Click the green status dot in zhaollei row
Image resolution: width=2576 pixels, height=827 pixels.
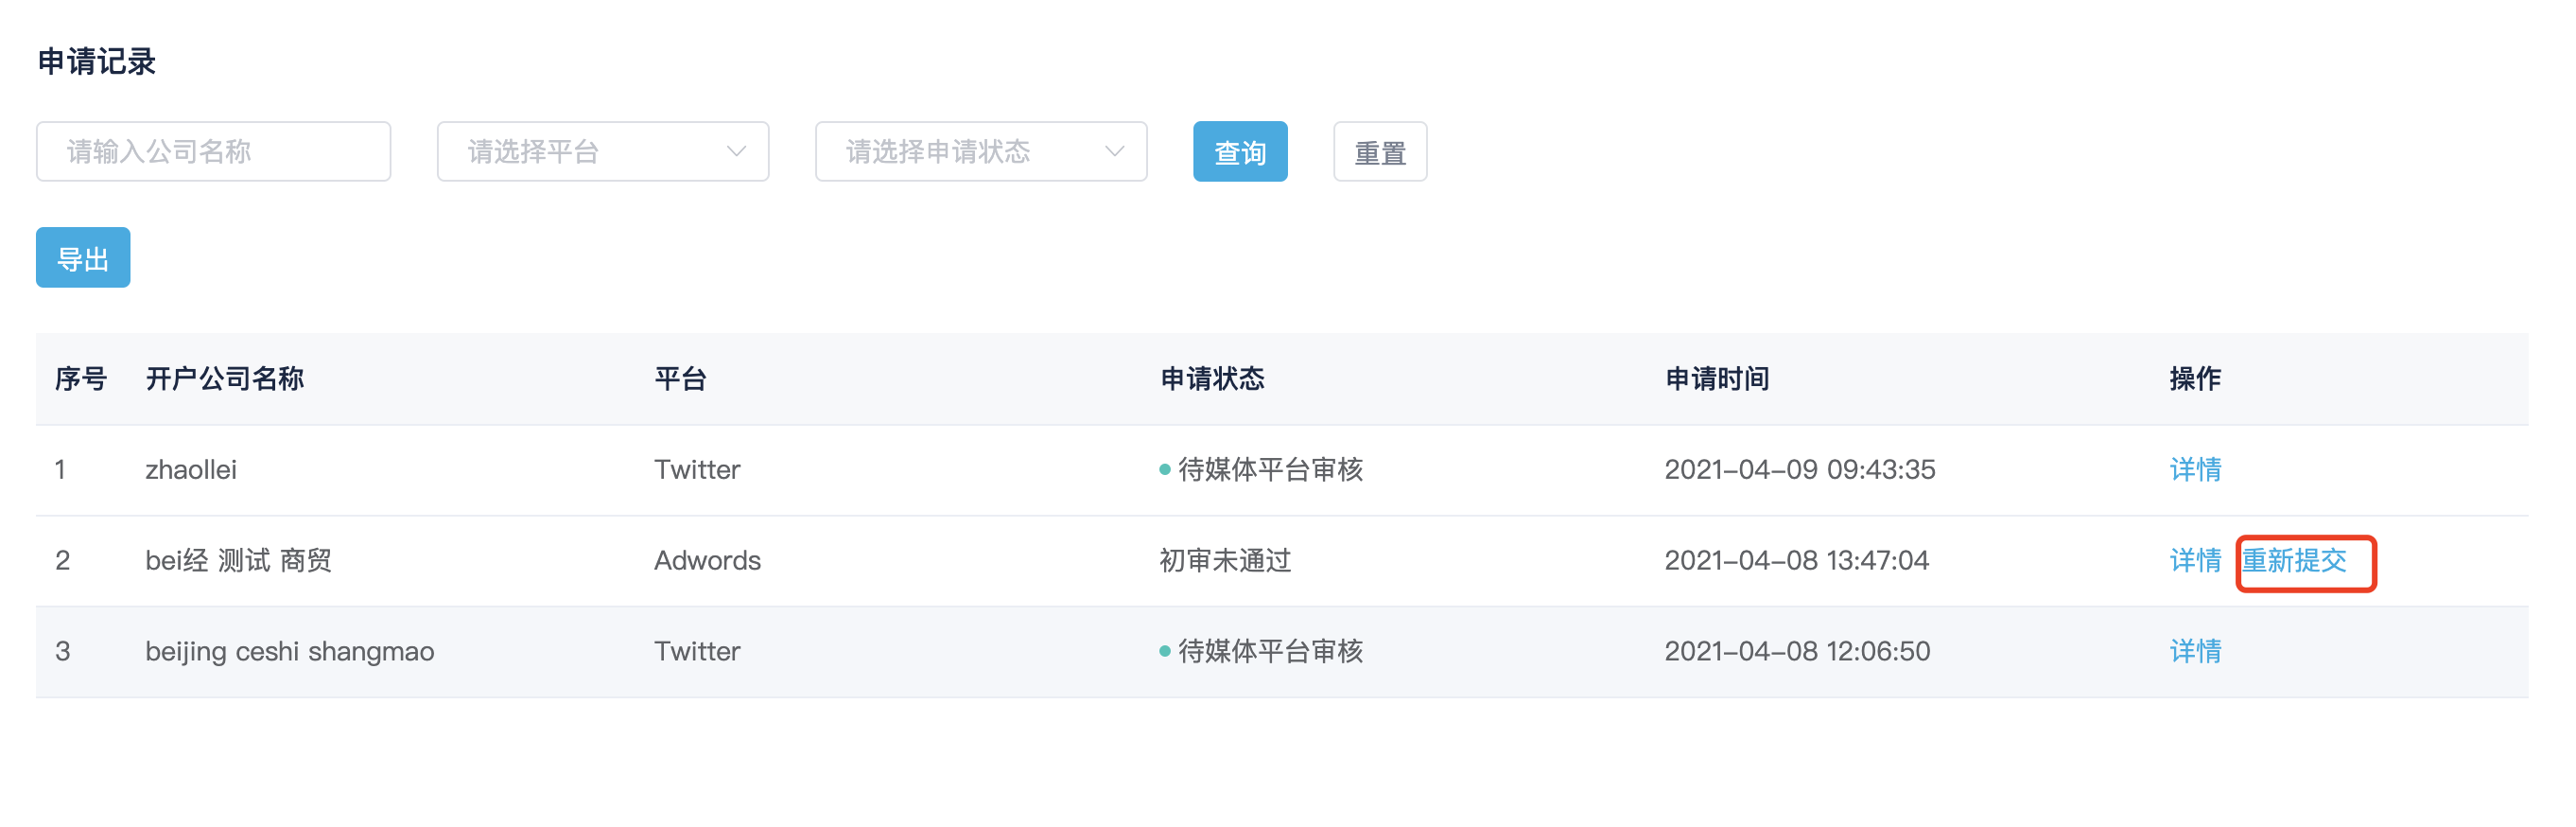1164,469
